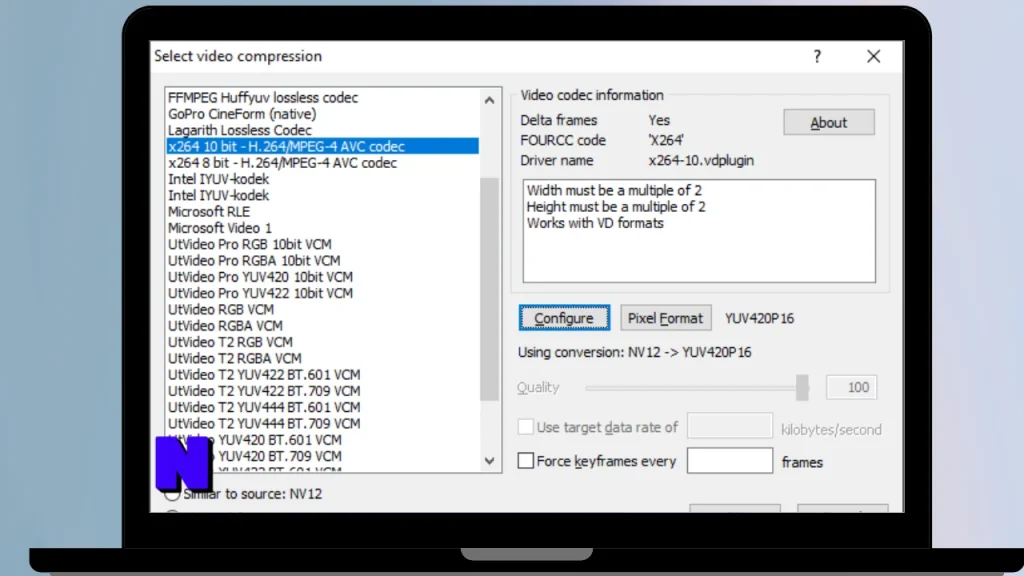Click the 'X264' FOURCC code value
1024x576 pixels.
point(666,140)
